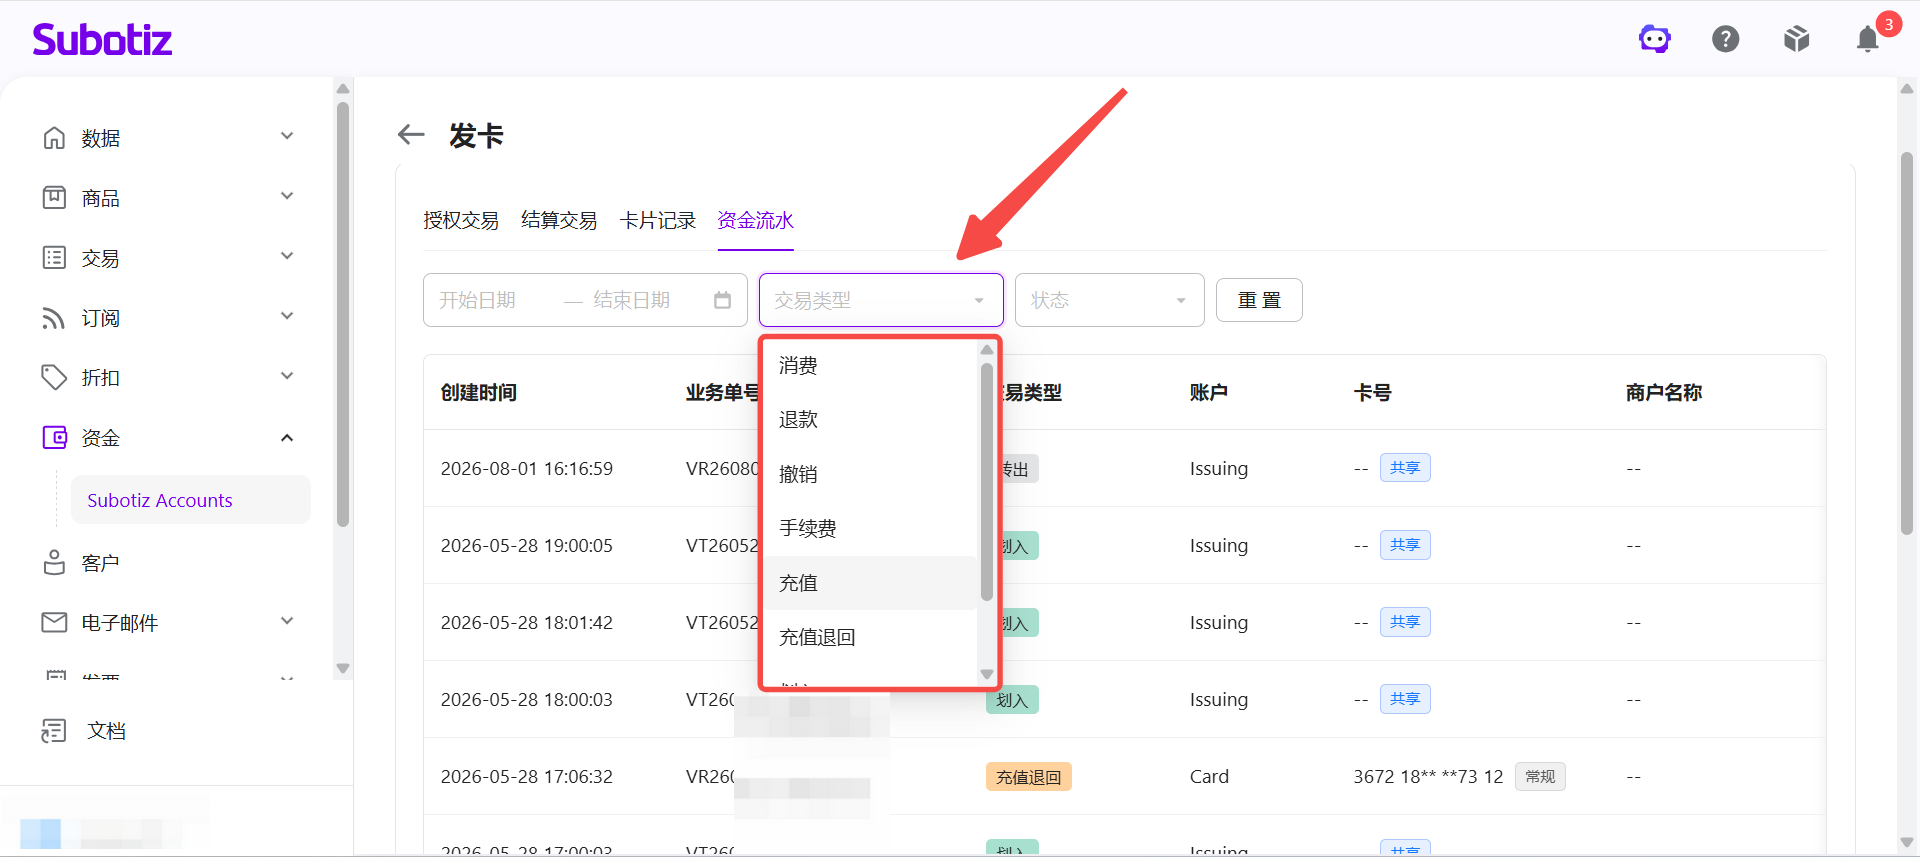The image size is (1920, 857).
Task: Expand the 交易 sidebar menu chevron
Action: pyautogui.click(x=287, y=256)
